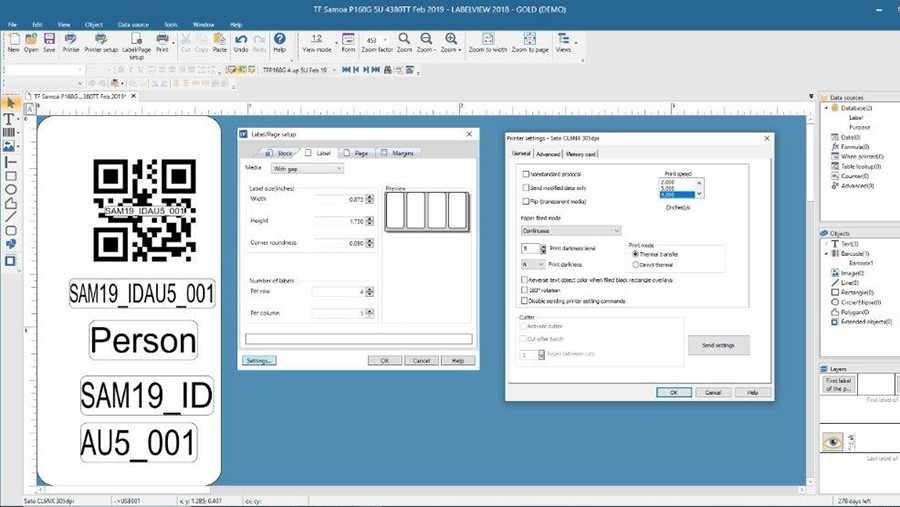The image size is (900, 507).
Task: Click the Label size preview thumbnail
Action: point(427,211)
